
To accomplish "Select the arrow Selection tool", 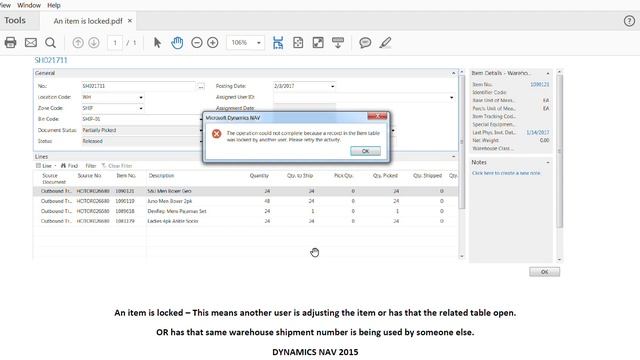I will (x=157, y=42).
